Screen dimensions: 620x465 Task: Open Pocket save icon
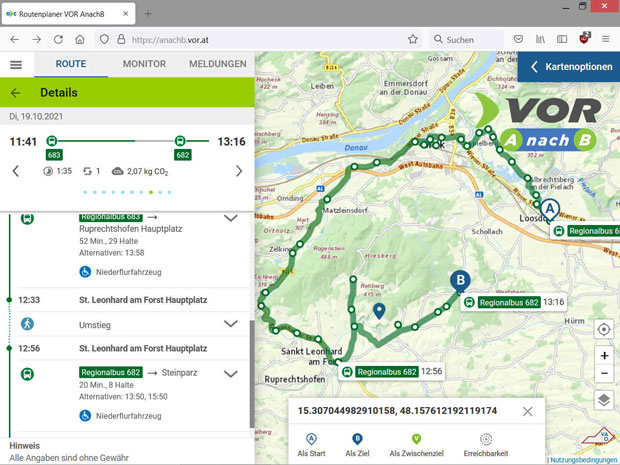tap(518, 39)
